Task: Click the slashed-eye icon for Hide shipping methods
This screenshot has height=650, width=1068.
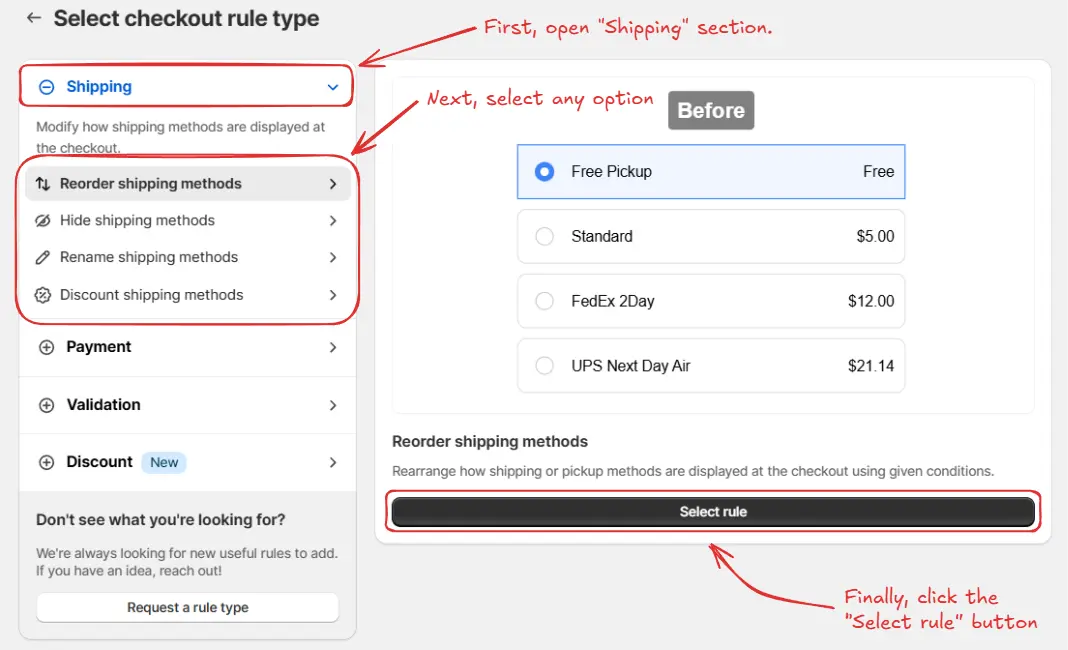Action: click(44, 220)
